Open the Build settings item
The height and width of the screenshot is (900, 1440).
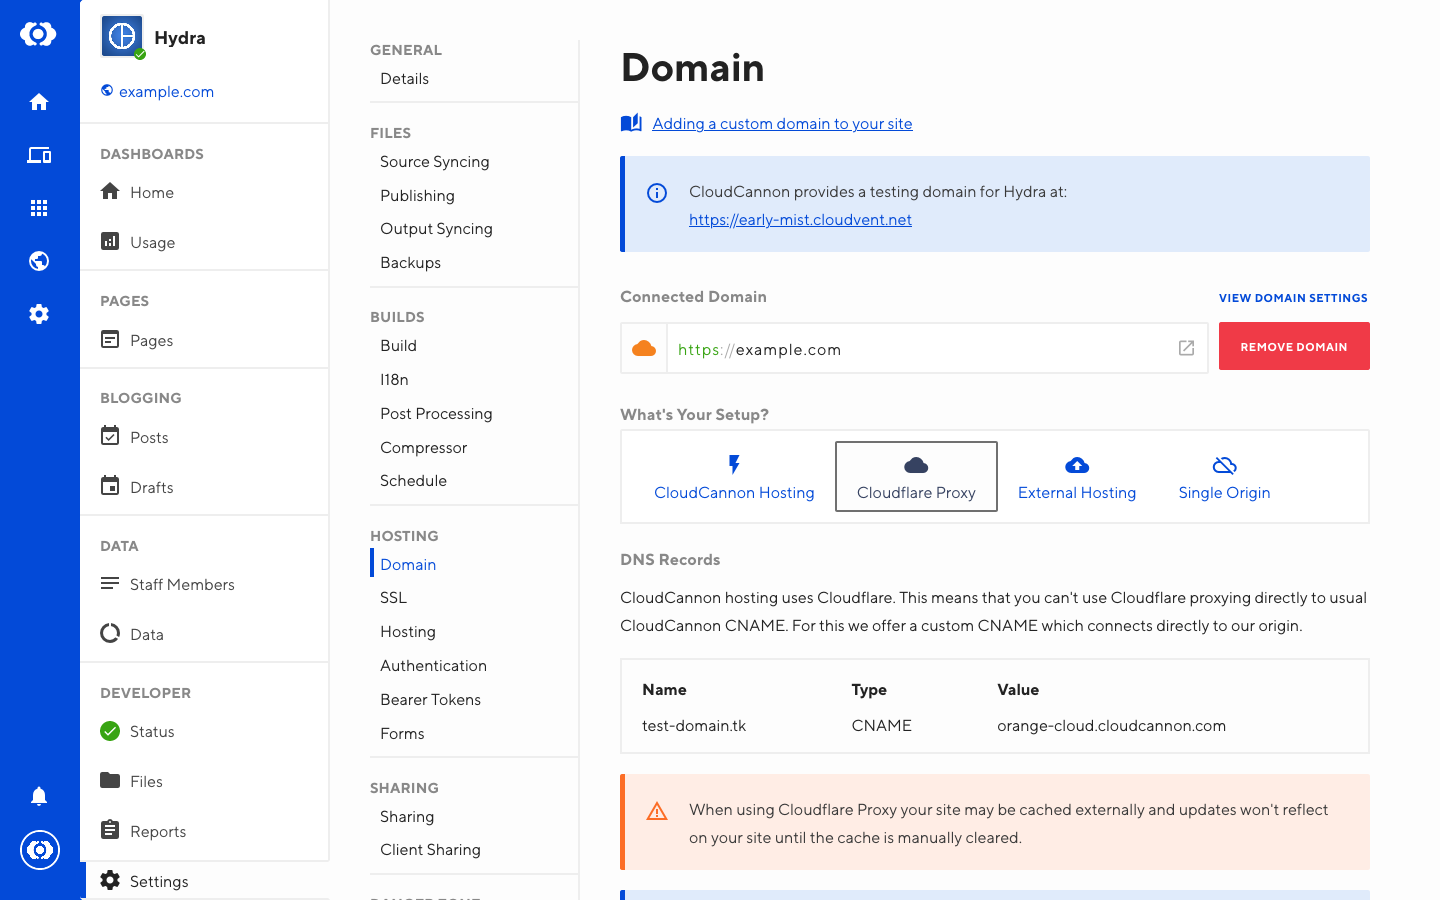[x=398, y=346]
